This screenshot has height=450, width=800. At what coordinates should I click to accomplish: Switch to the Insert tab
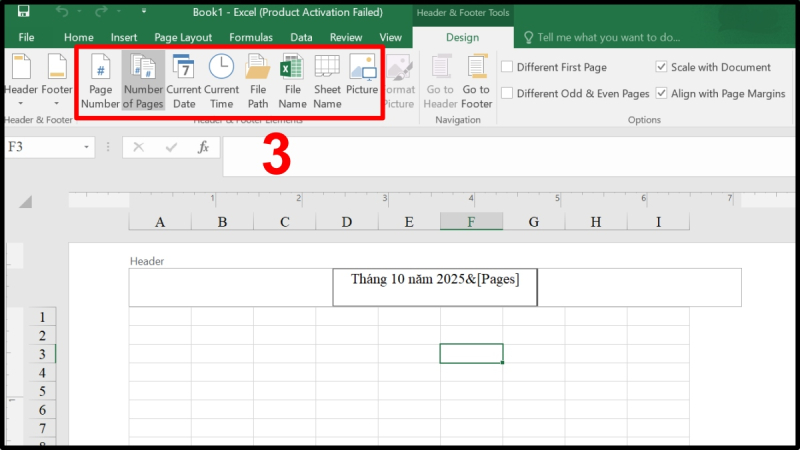tap(123, 37)
